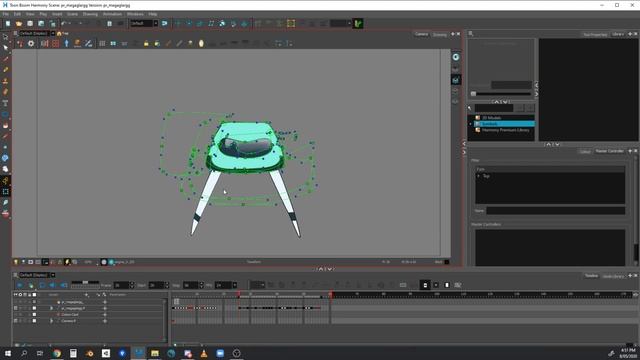Toggle checkbox of Camera layer in timeline

click(34, 321)
